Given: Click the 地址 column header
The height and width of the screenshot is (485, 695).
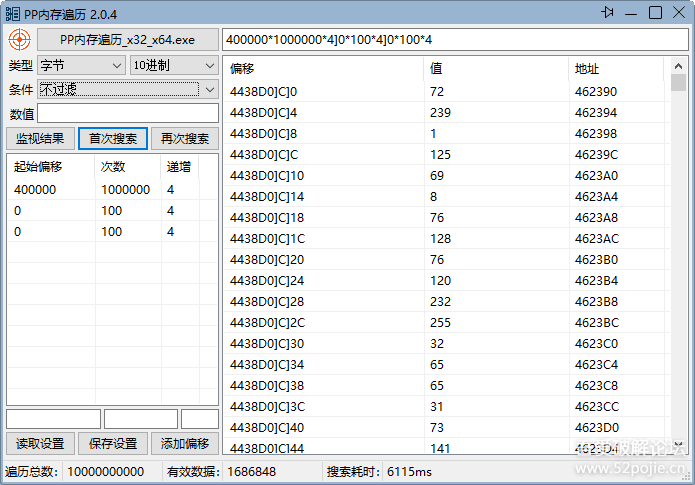Looking at the screenshot, I should (617, 68).
